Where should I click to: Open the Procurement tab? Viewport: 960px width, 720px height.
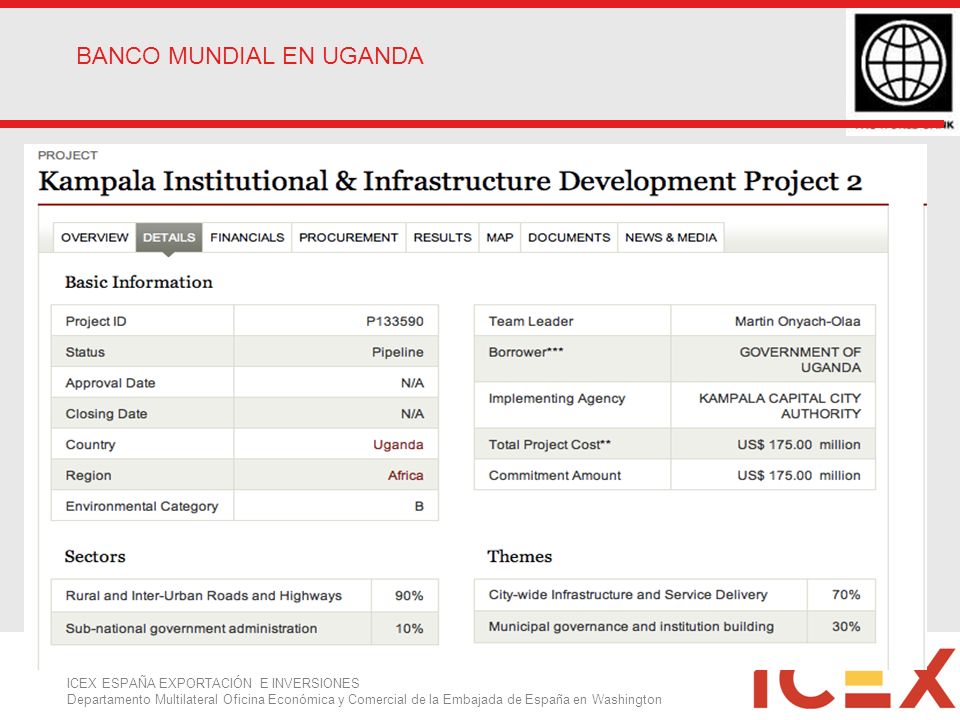[348, 238]
